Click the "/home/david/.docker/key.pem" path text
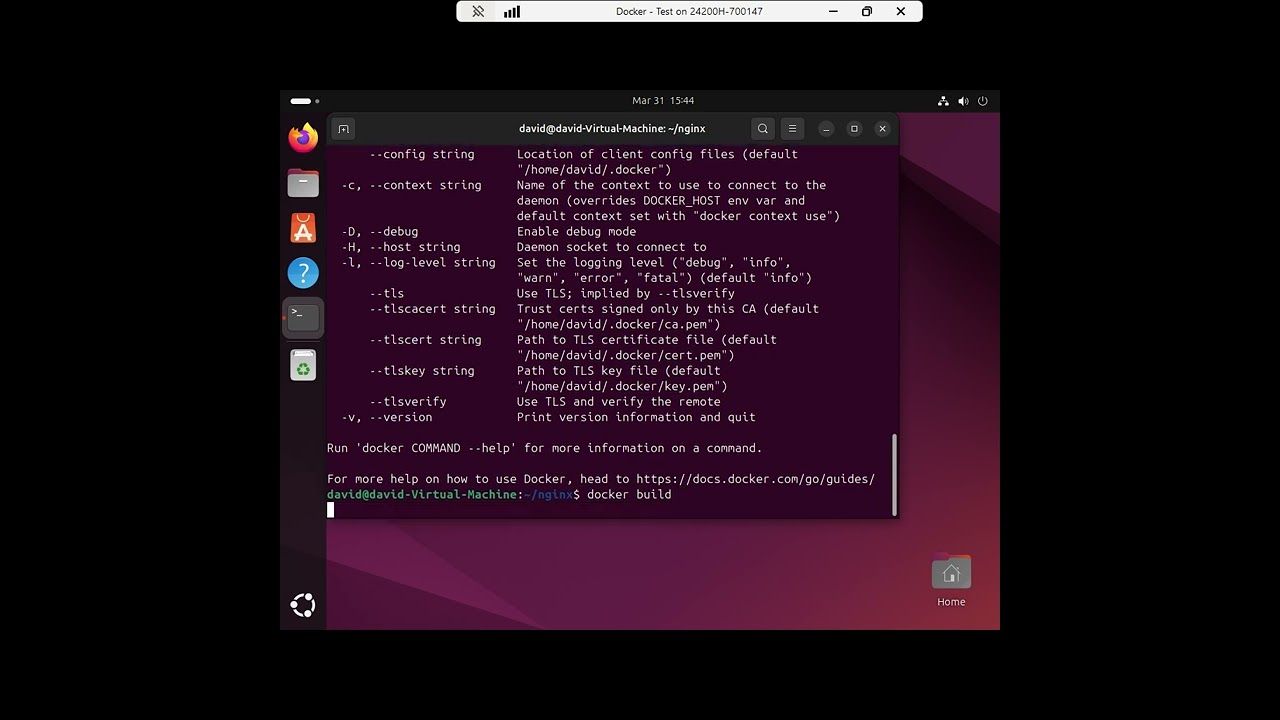This screenshot has width=1280, height=720. (x=622, y=386)
